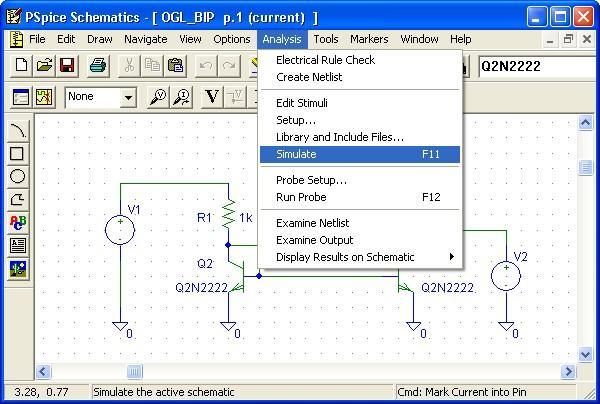Click horizontal scrollbar left arrow
The height and width of the screenshot is (404, 600).
43,371
